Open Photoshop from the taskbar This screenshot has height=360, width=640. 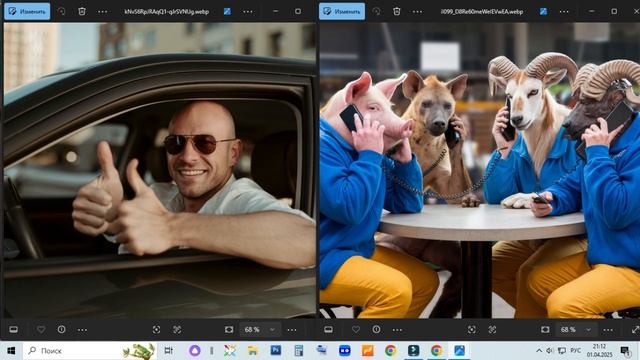pyautogui.click(x=276, y=351)
